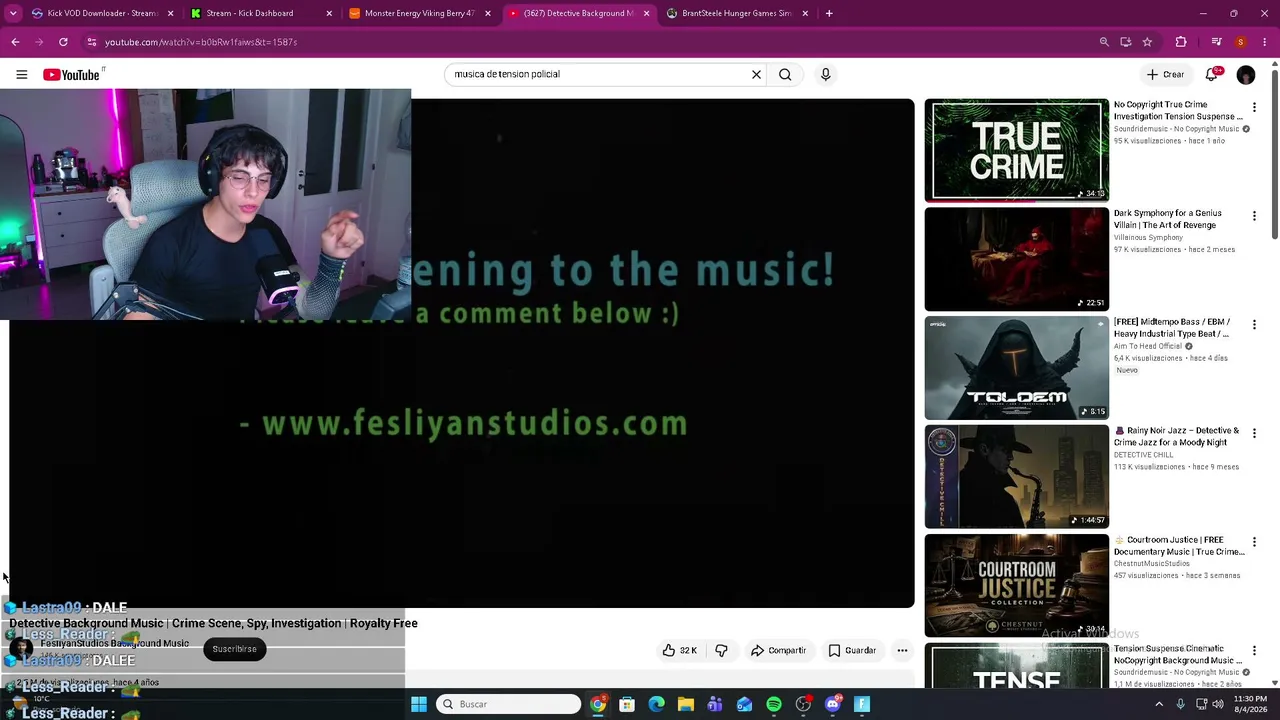This screenshot has height=720, width=1280.
Task: Open browser media controls icon
Action: coord(1216,42)
